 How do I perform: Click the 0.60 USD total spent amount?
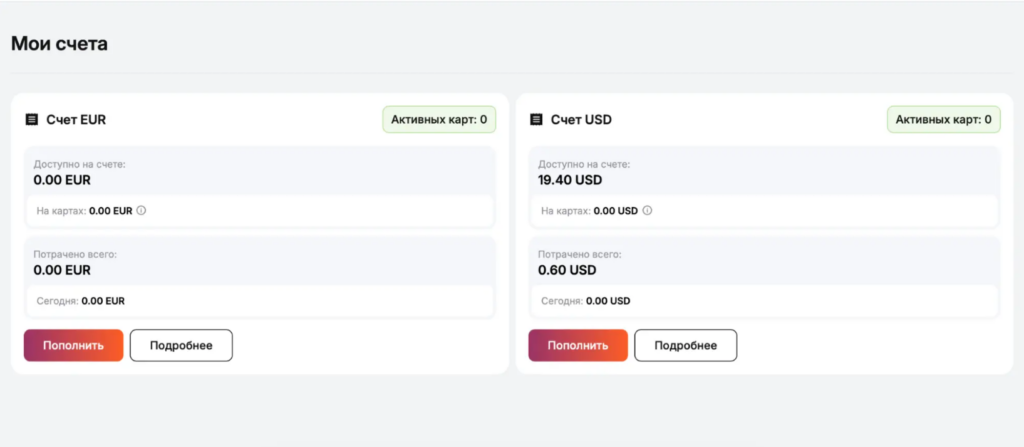[567, 270]
